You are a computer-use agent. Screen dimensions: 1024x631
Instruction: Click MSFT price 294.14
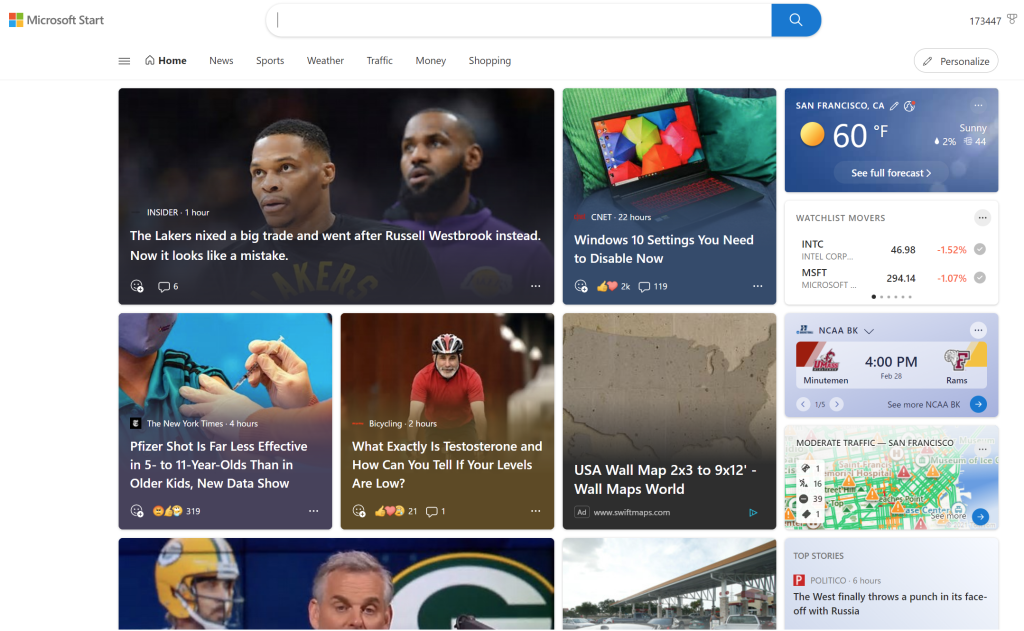point(901,278)
